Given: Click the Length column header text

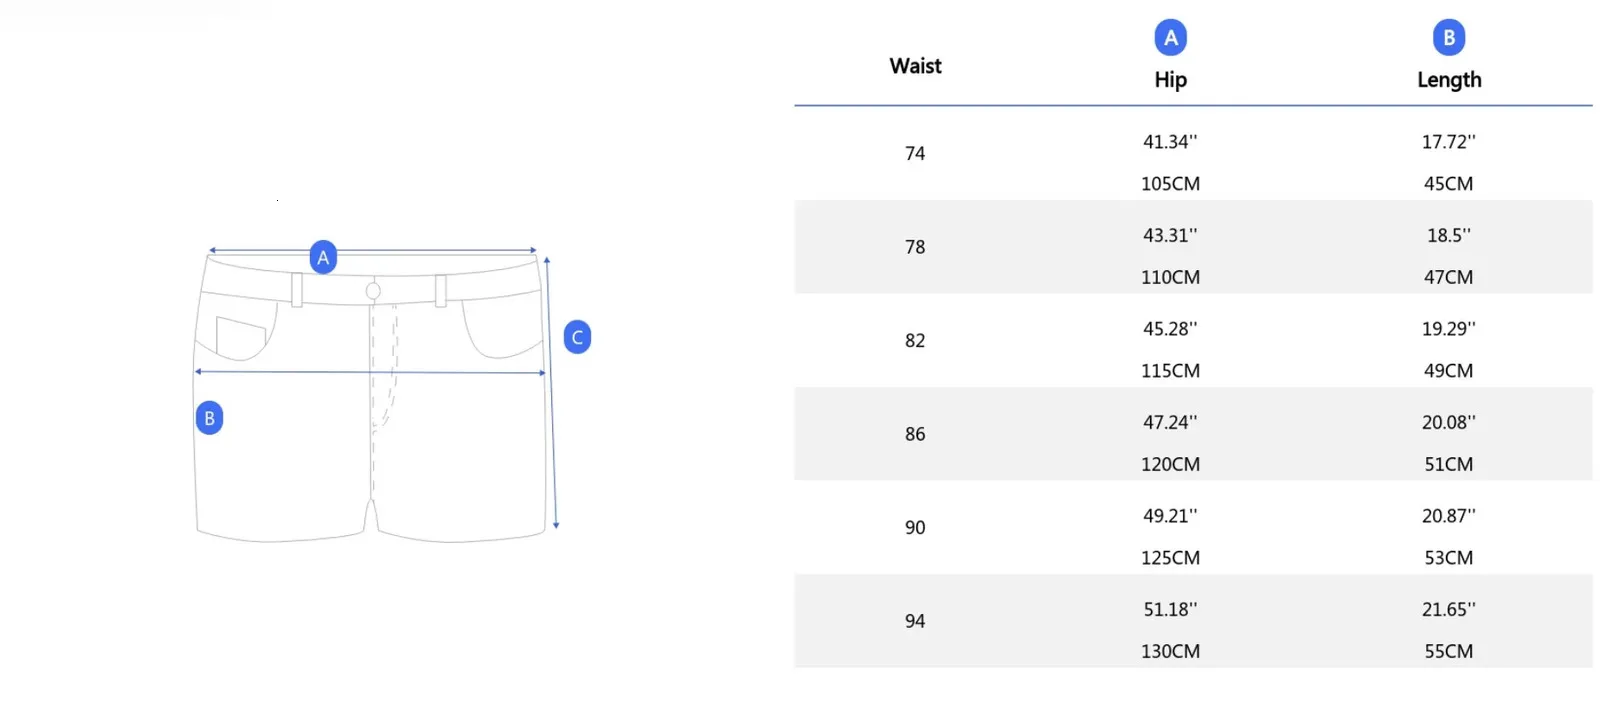Looking at the screenshot, I should pos(1448,80).
